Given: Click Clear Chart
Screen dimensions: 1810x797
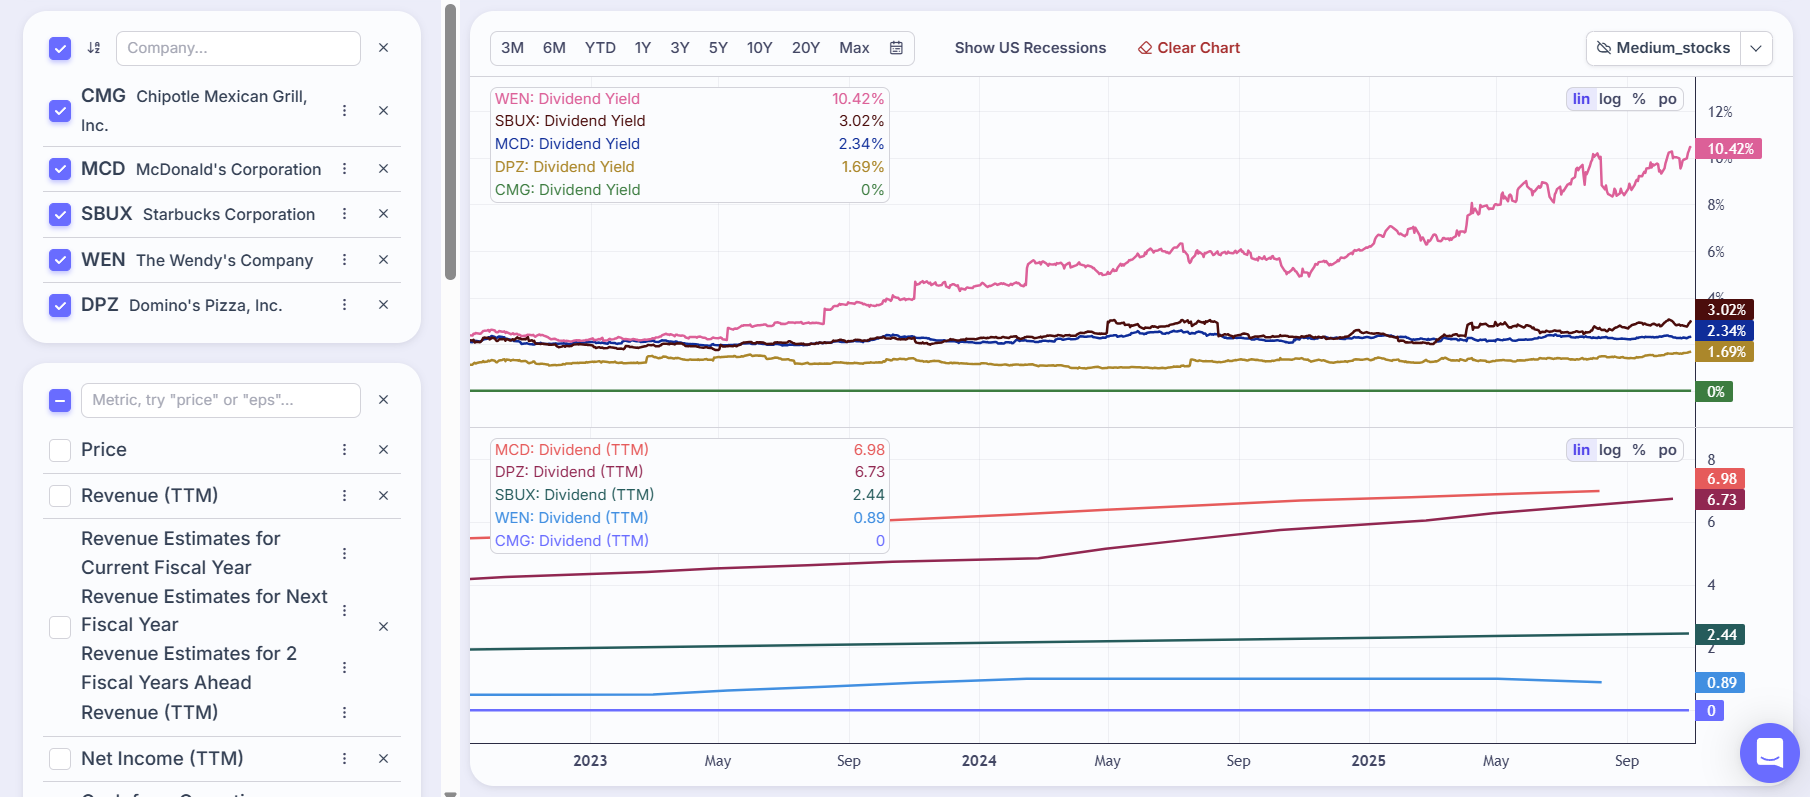Looking at the screenshot, I should coord(1189,48).
